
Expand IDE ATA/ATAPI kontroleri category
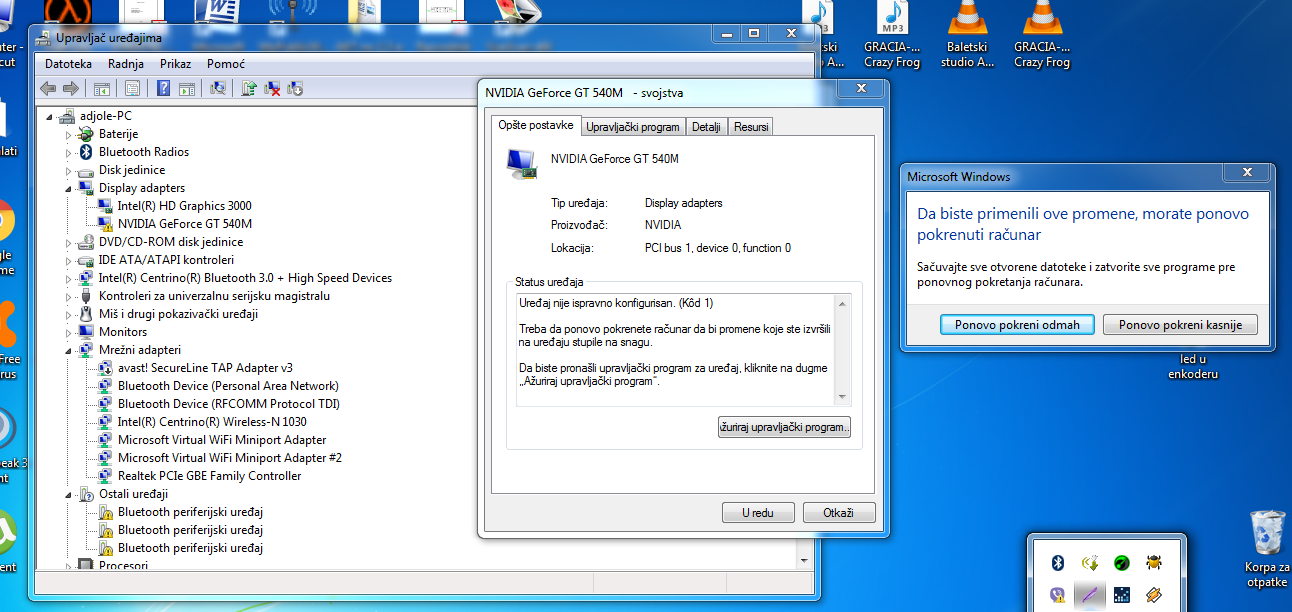(x=69, y=260)
